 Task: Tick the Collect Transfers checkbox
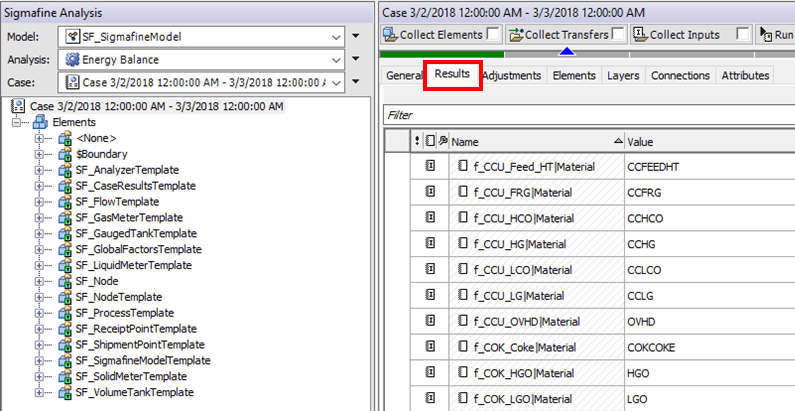pos(618,34)
